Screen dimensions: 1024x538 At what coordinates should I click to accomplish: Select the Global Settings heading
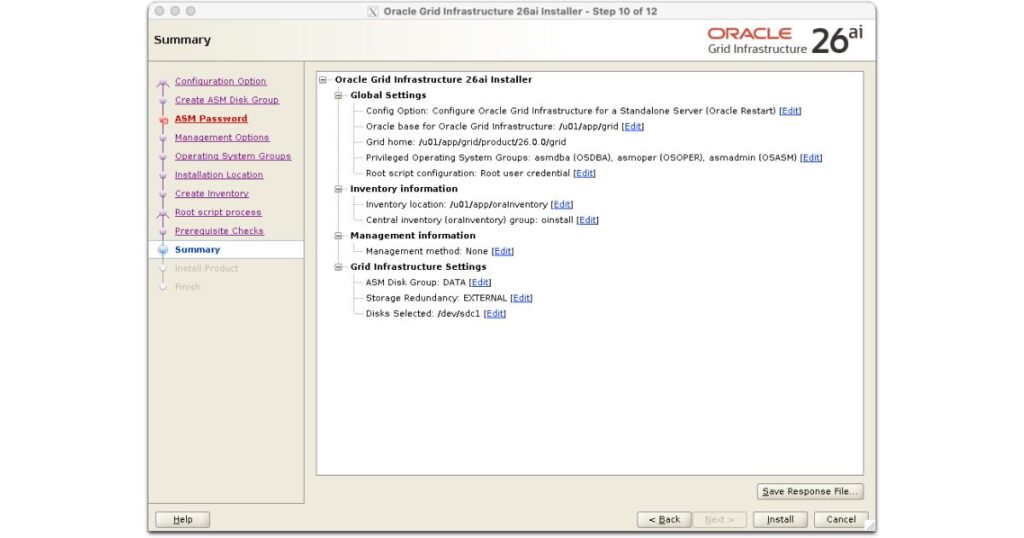pyautogui.click(x=388, y=95)
